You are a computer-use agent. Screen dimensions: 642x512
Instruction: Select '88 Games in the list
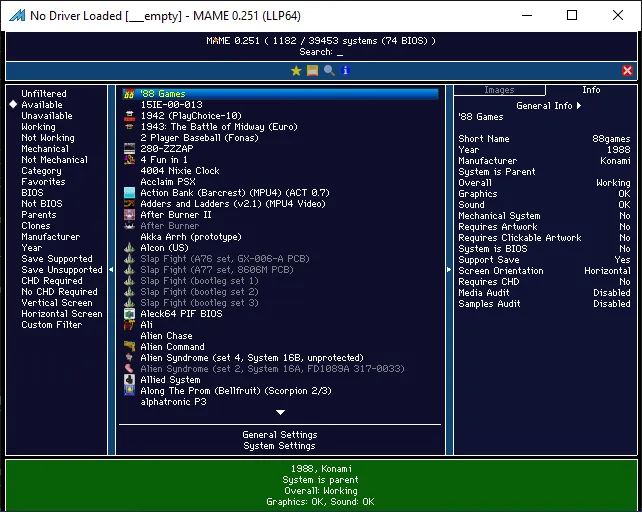[x=280, y=94]
